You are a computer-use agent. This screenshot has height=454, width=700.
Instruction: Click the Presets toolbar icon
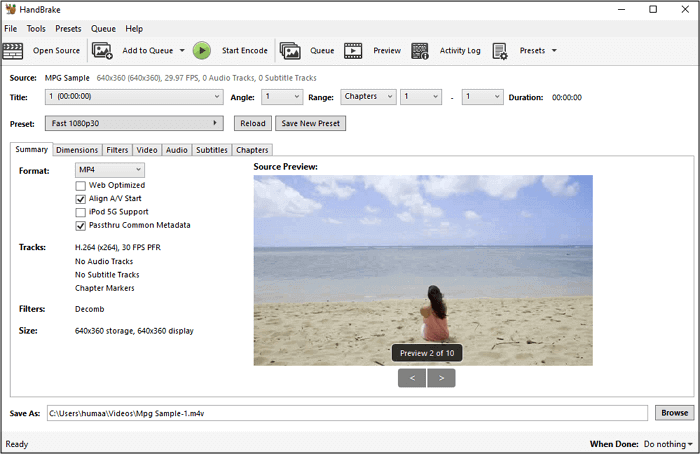click(499, 50)
